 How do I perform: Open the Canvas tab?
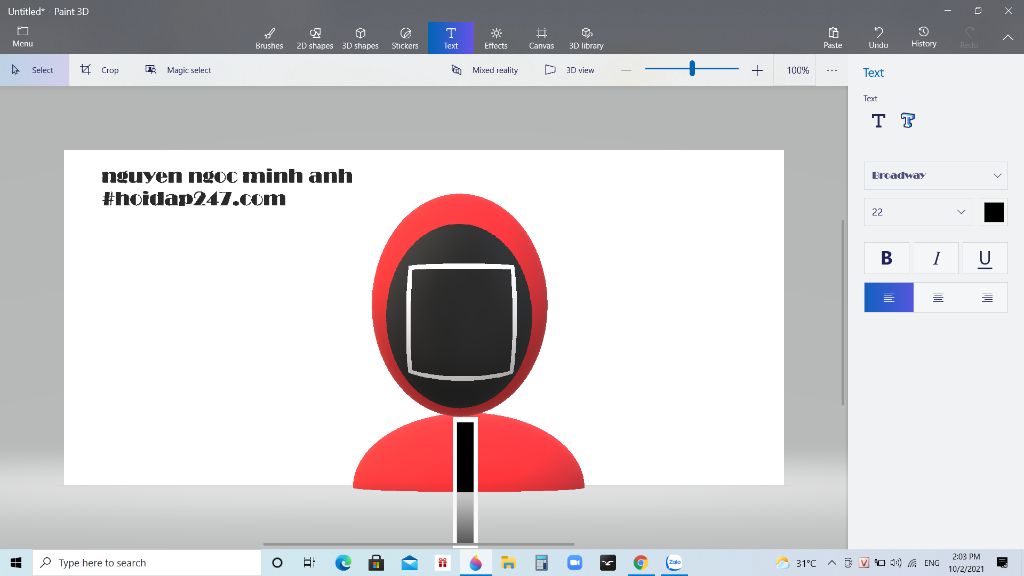pyautogui.click(x=541, y=38)
